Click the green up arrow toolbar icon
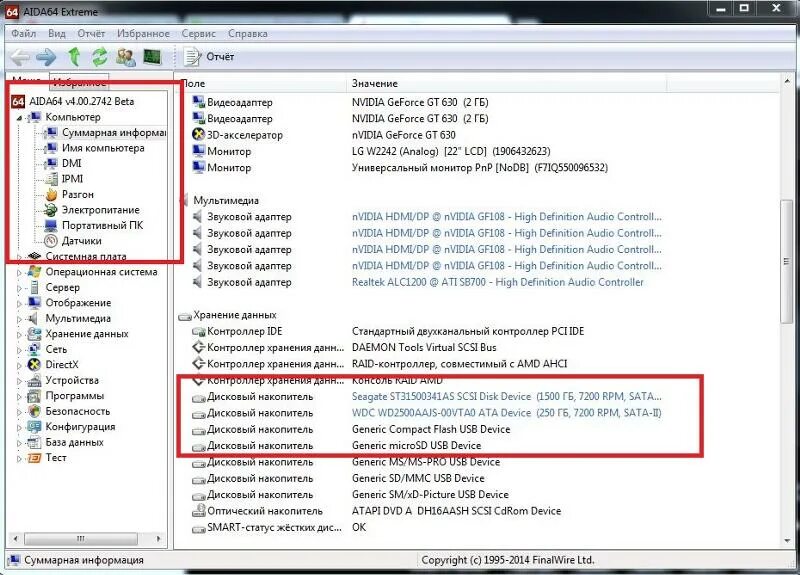 click(x=74, y=57)
